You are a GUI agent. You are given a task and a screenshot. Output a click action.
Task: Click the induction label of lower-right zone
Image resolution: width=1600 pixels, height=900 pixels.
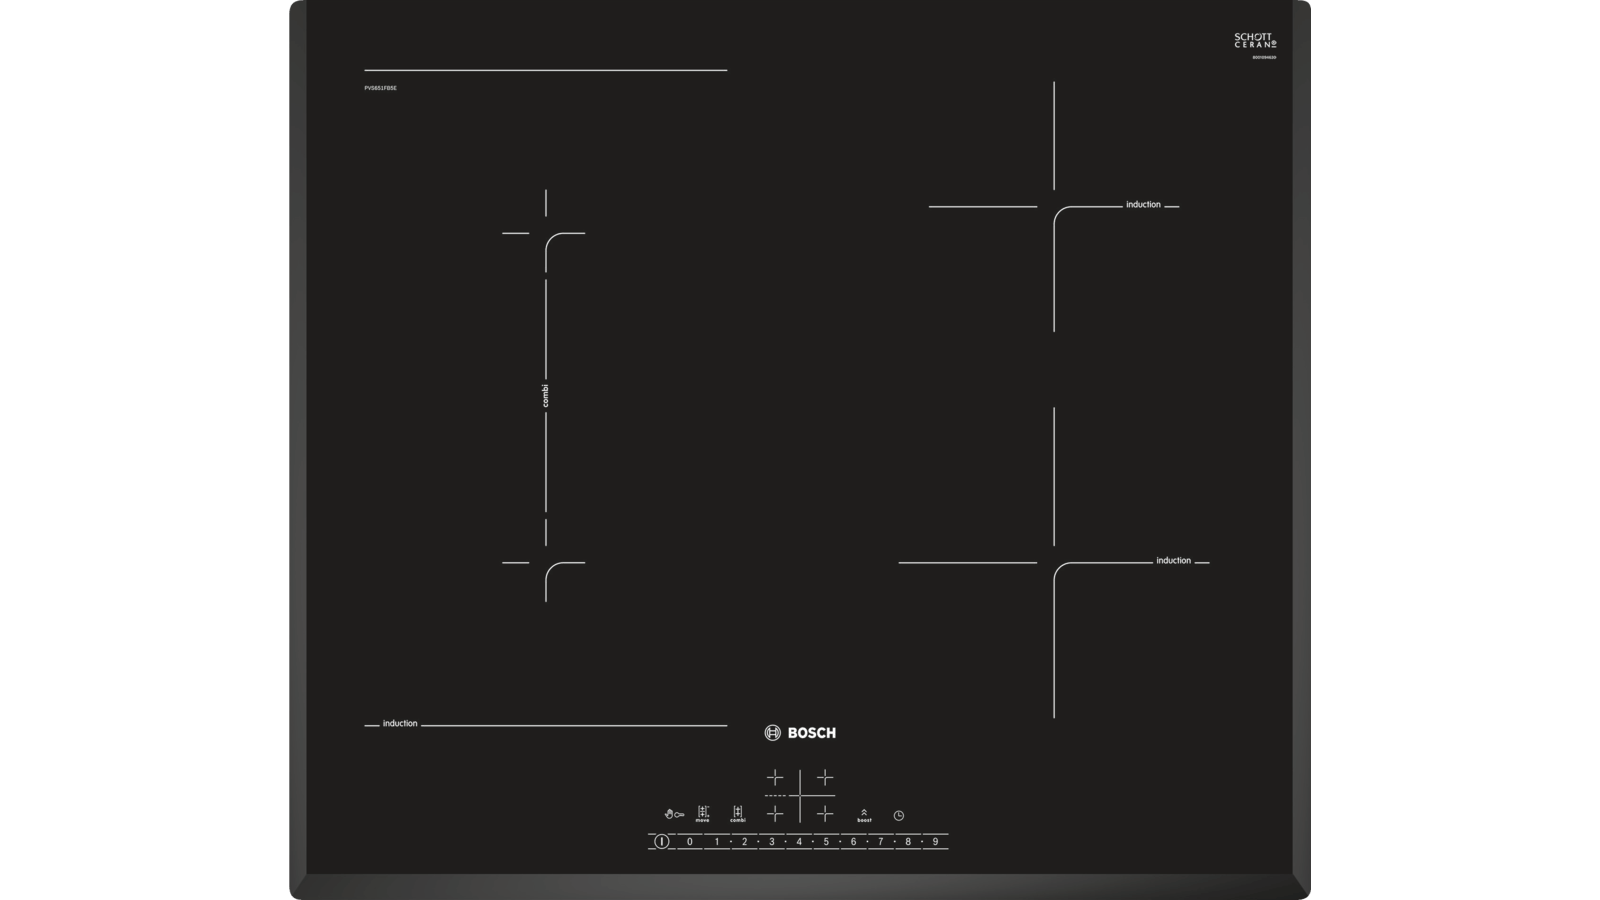(1173, 561)
